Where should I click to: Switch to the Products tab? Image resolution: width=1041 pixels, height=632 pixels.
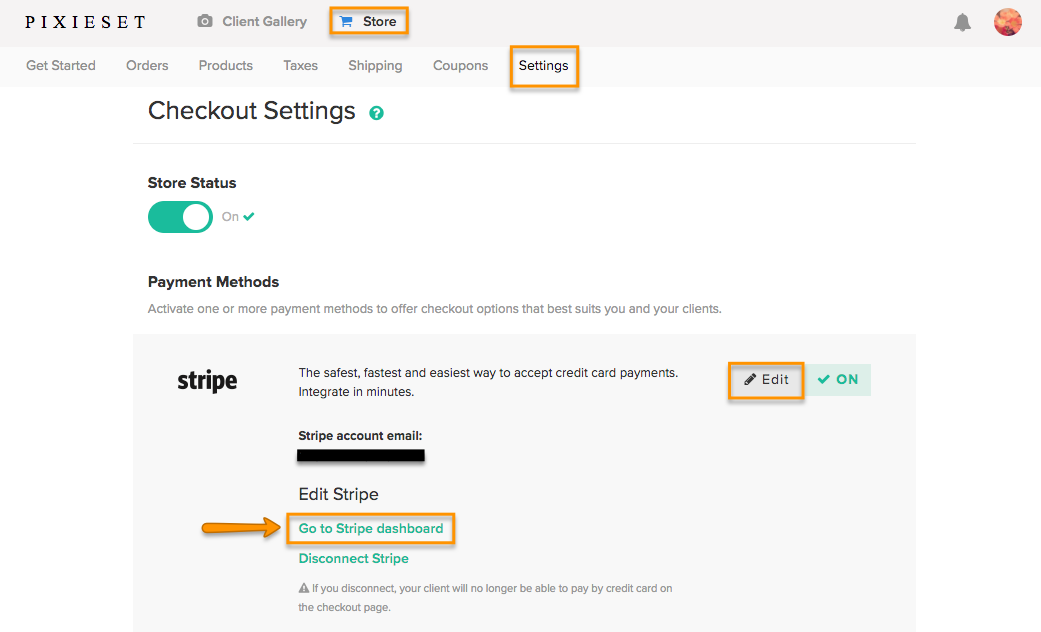(226, 66)
